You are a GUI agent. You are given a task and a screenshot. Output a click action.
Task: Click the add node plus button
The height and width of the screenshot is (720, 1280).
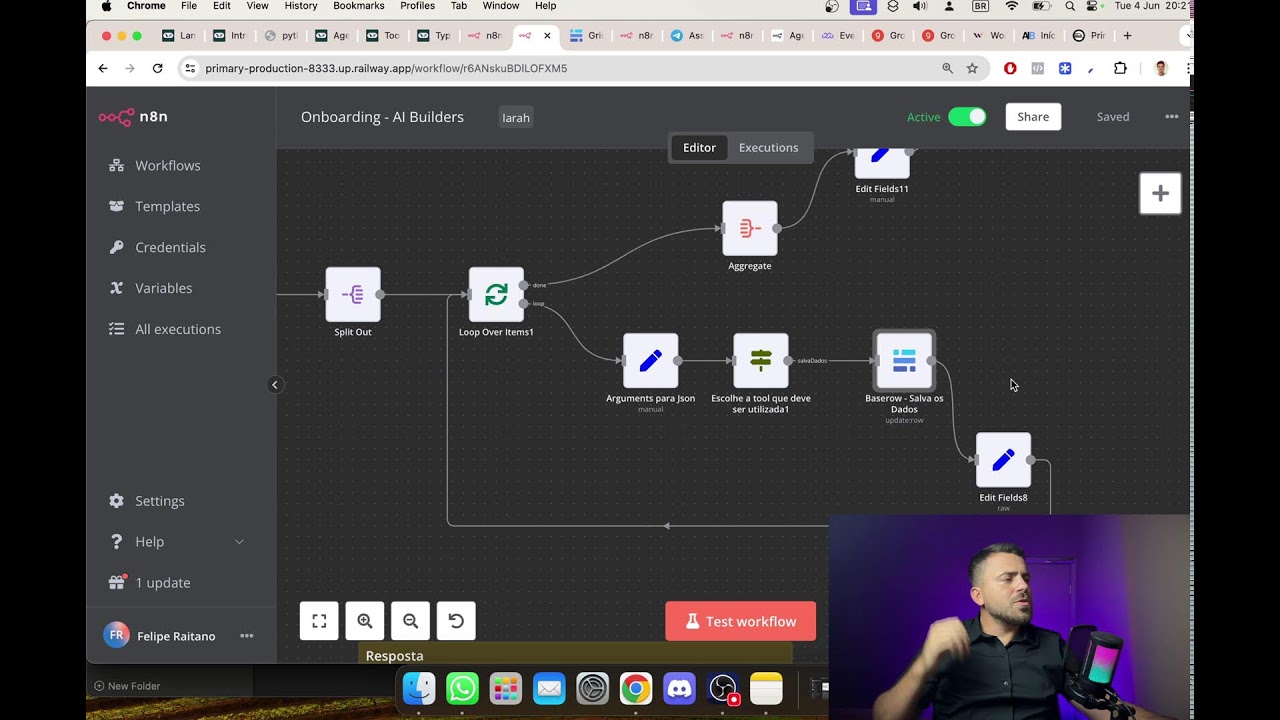point(1160,193)
